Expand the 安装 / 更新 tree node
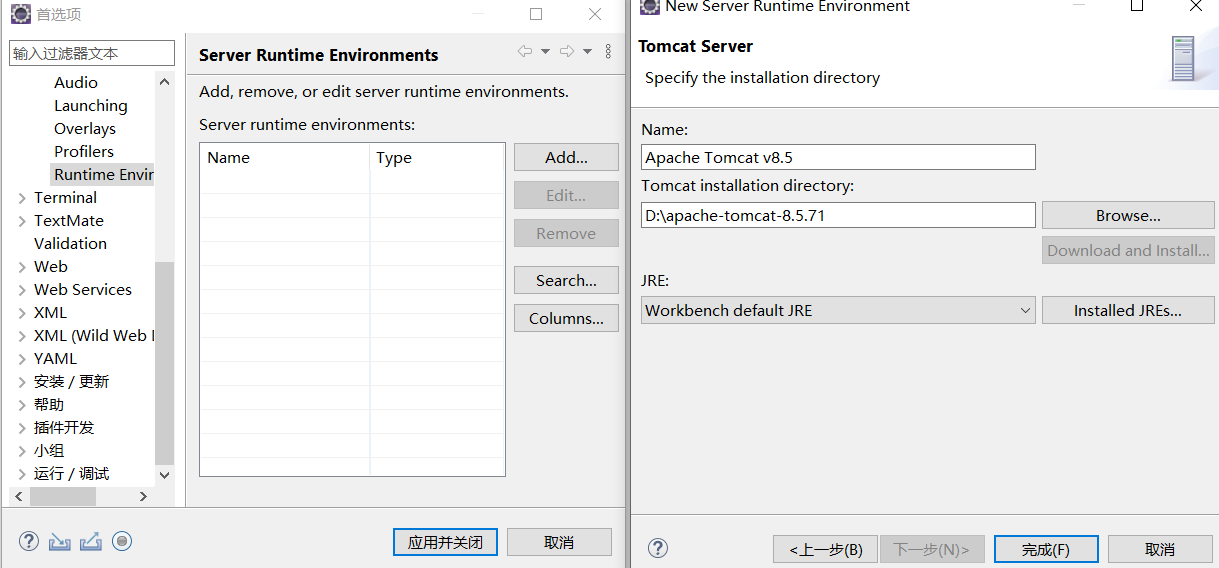 pyautogui.click(x=23, y=382)
